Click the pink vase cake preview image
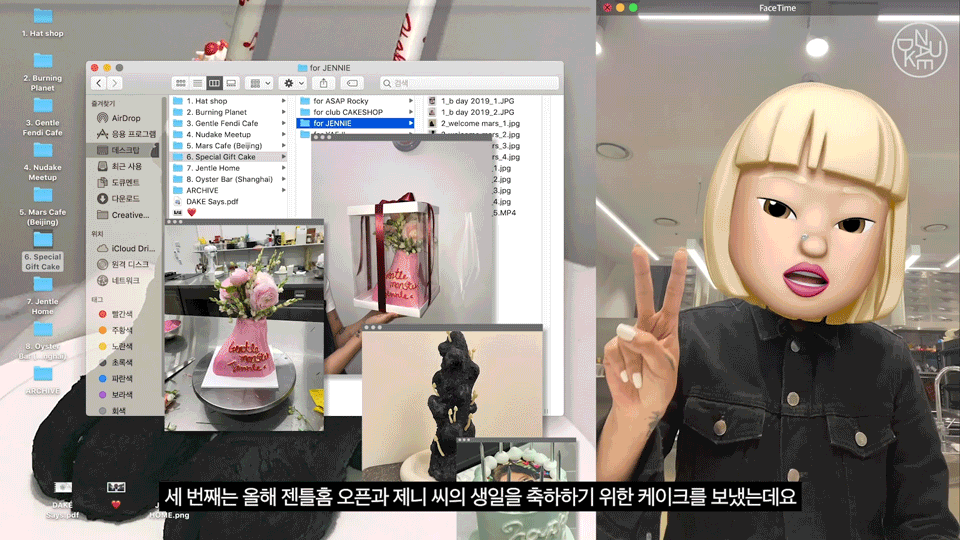Viewport: 960px width, 540px height. coord(244,328)
